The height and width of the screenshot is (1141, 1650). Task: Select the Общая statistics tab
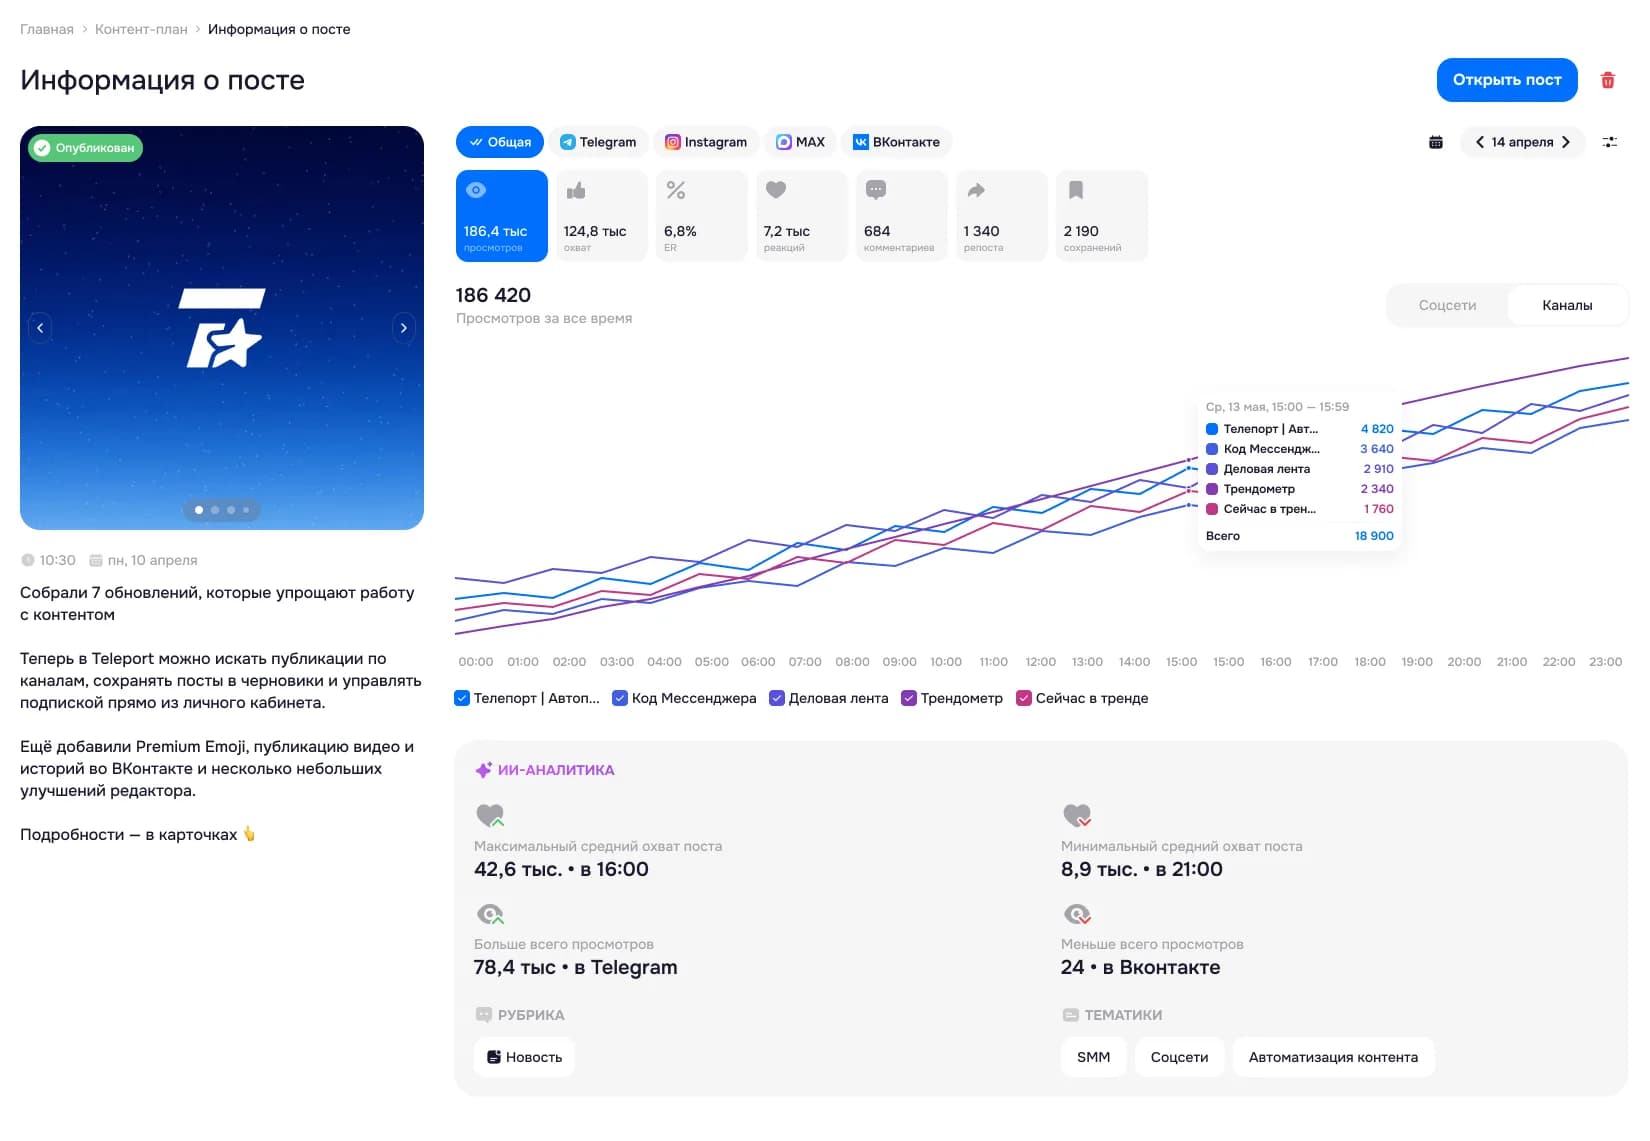pos(500,142)
